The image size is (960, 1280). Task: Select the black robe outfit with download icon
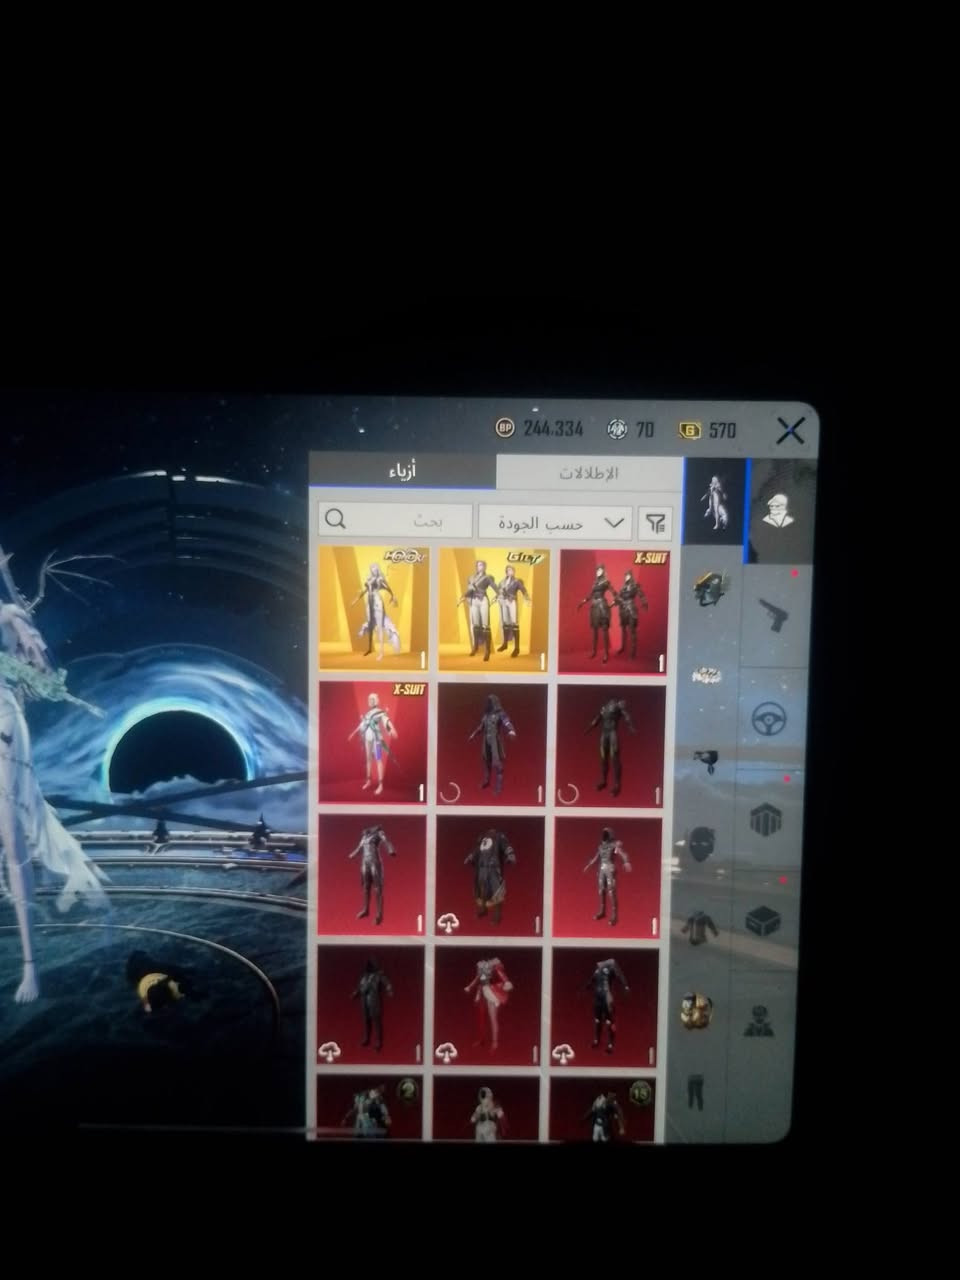(490, 877)
